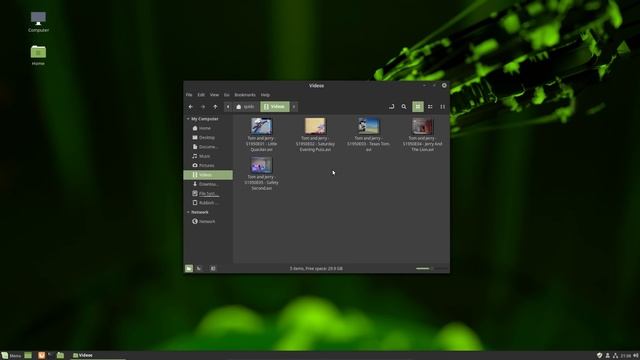The image size is (640, 360).
Task: Select the Little Quacker video thumbnail
Action: [261, 126]
